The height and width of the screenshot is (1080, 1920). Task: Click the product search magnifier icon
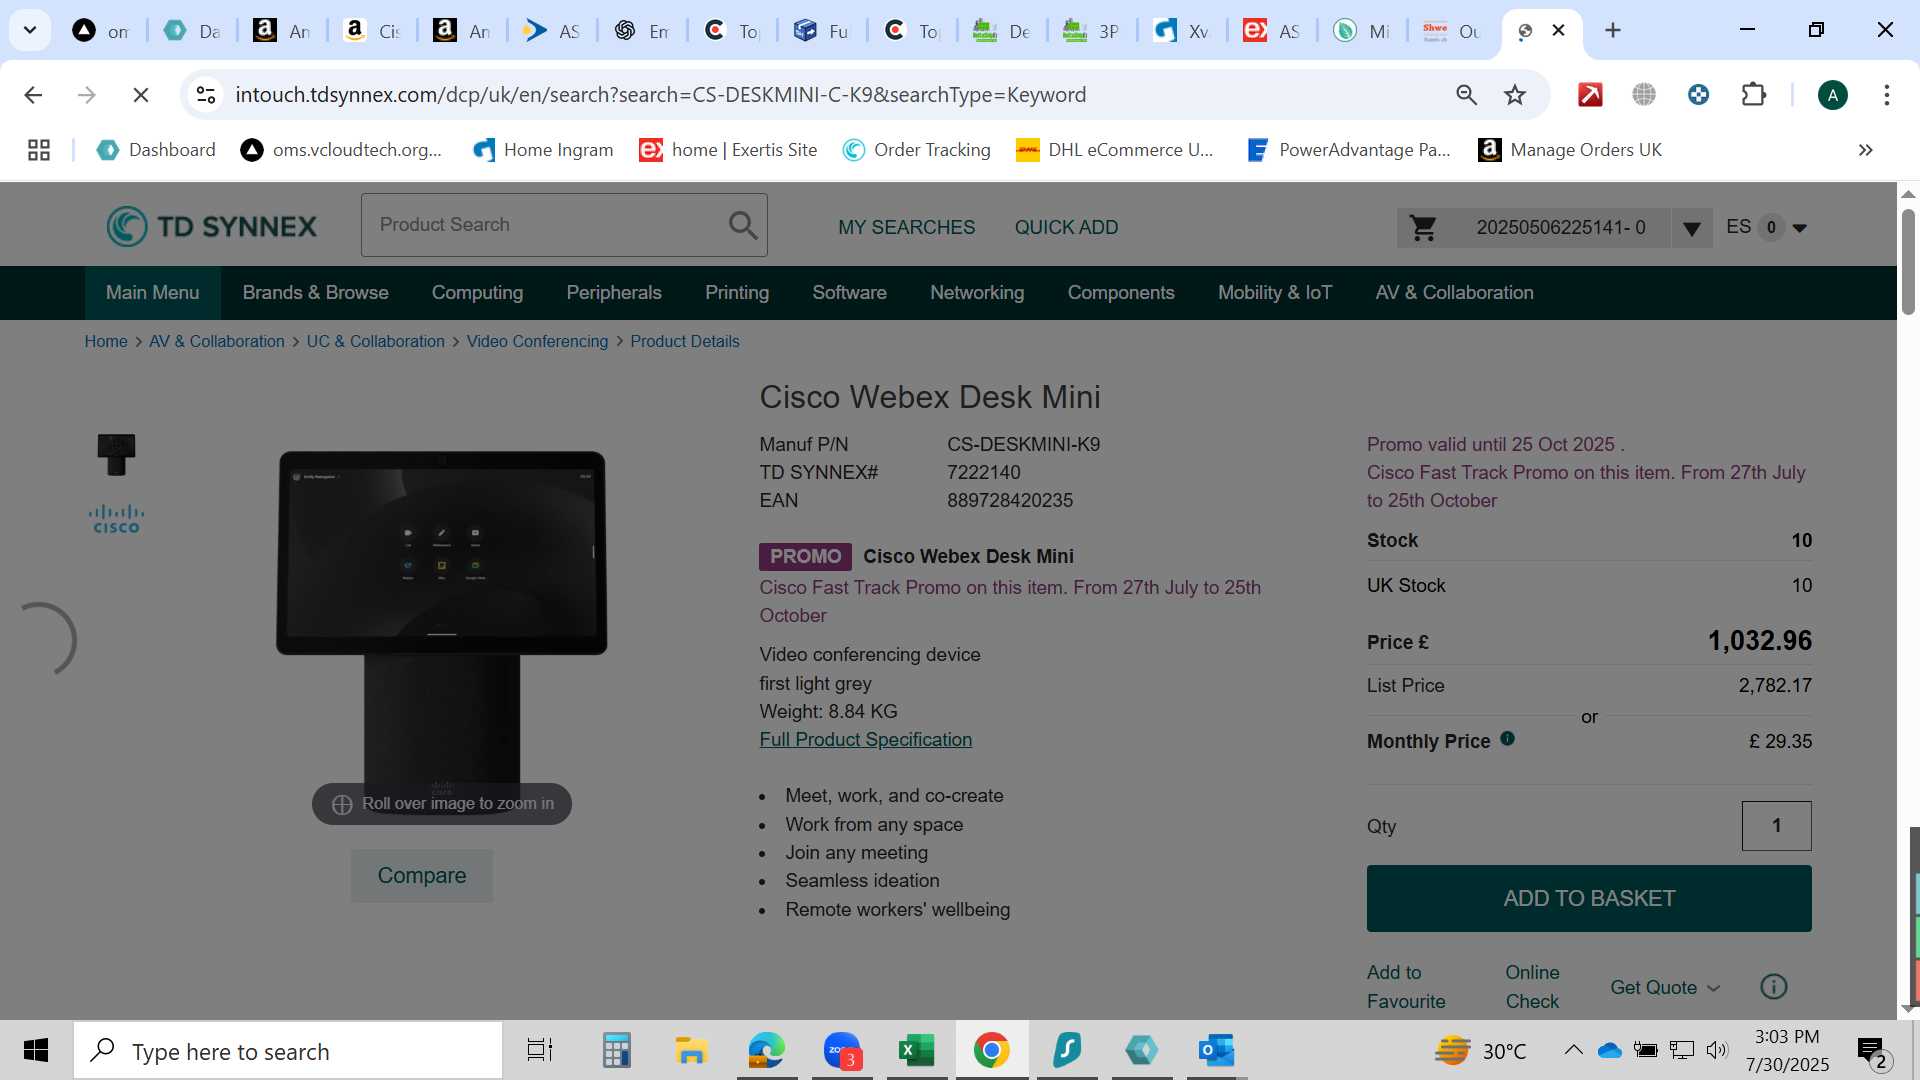742,225
